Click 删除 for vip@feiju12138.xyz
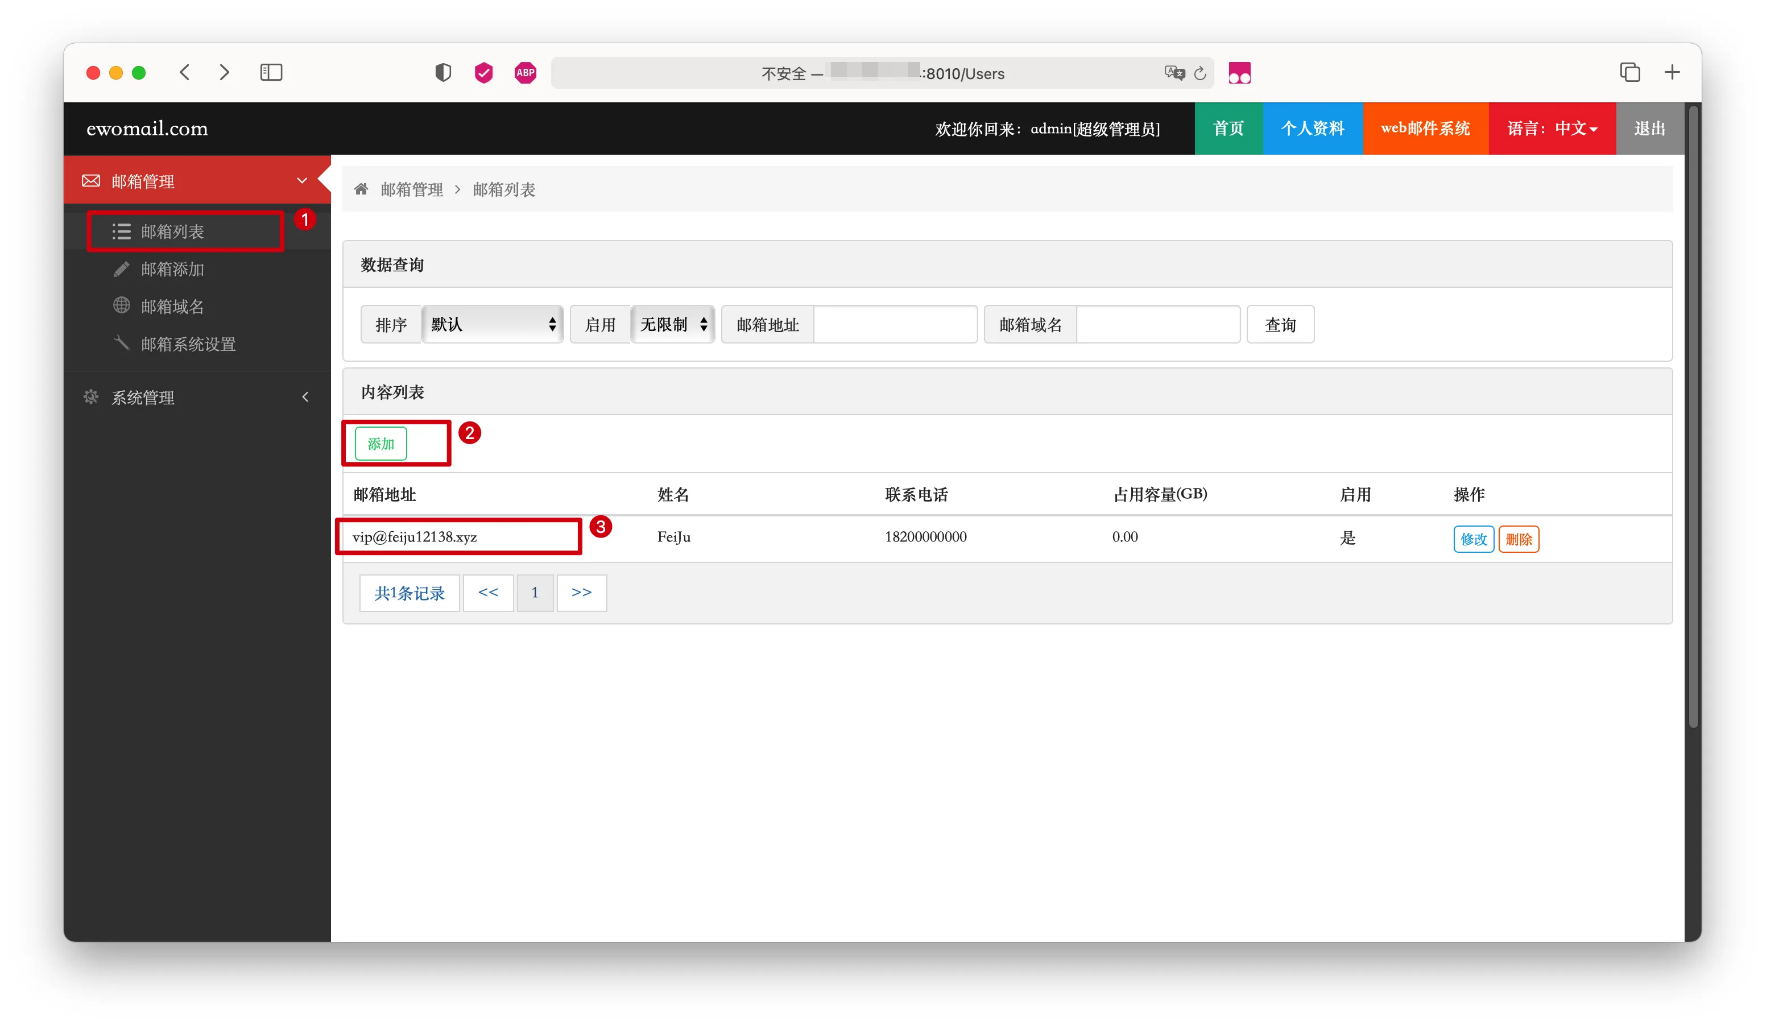1765x1026 pixels. click(1518, 539)
